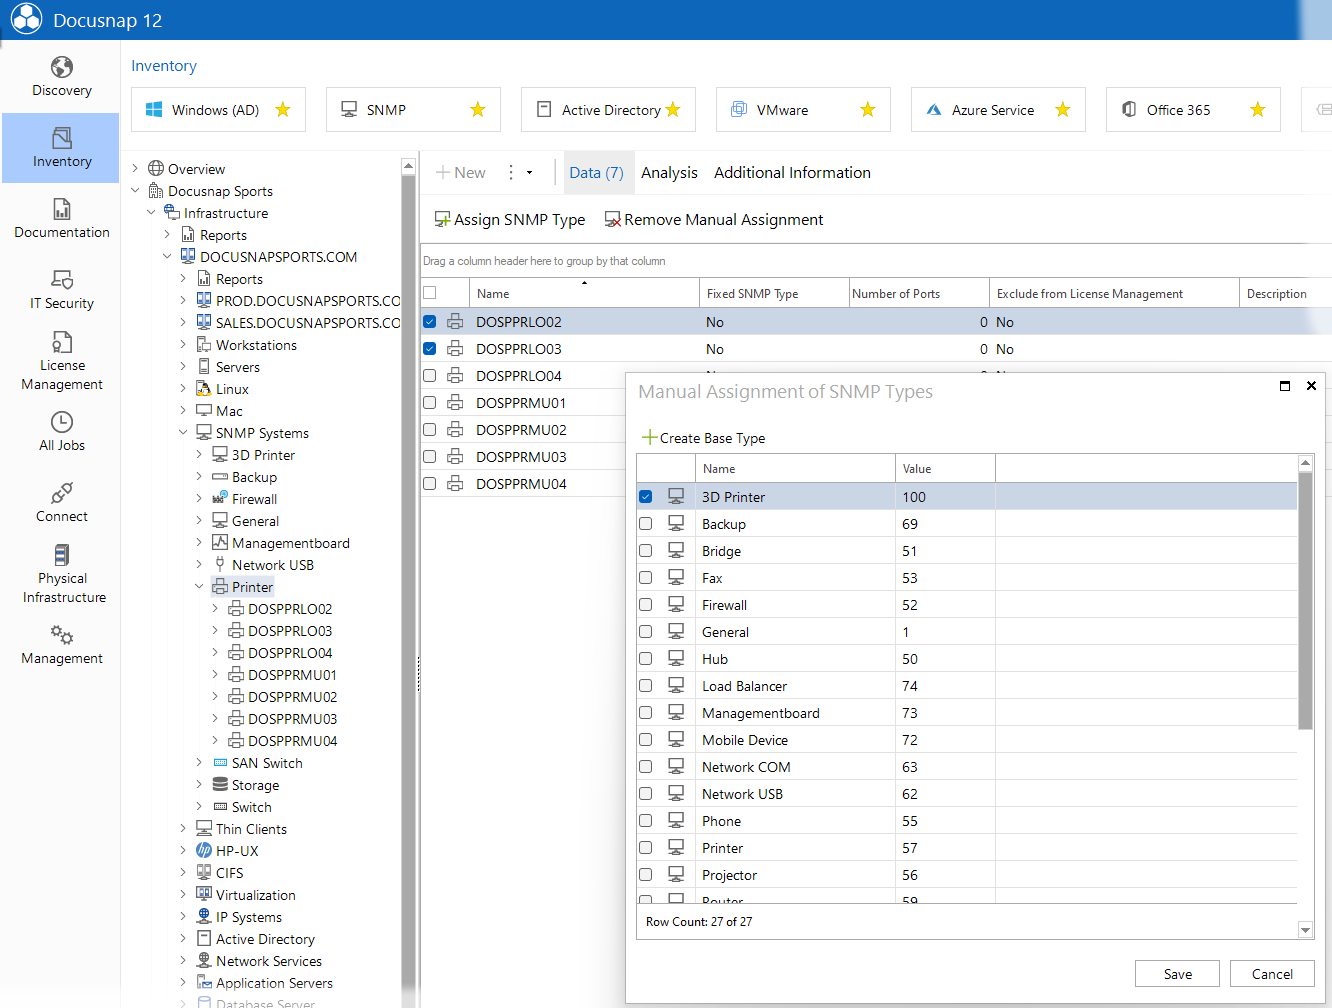
Task: Click the favorite star on the Windows (AD) tile
Action: [283, 110]
